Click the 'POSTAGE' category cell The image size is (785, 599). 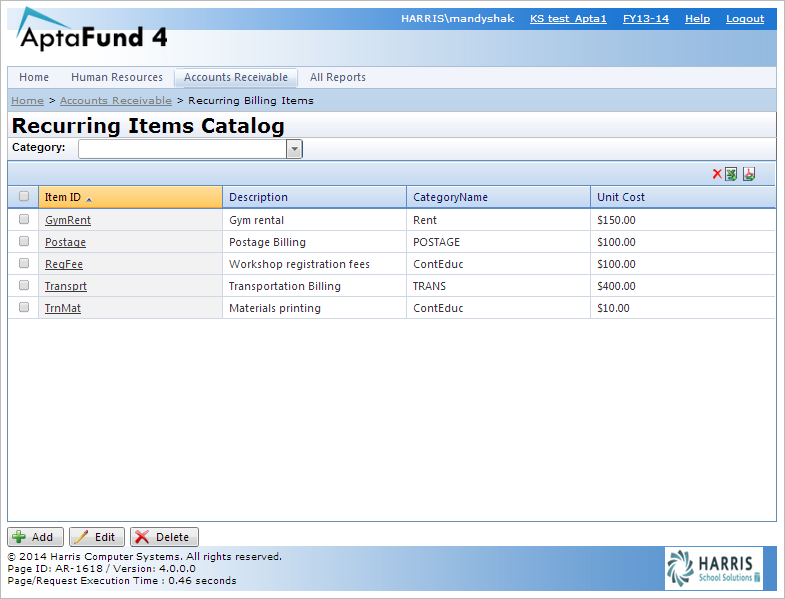498,242
